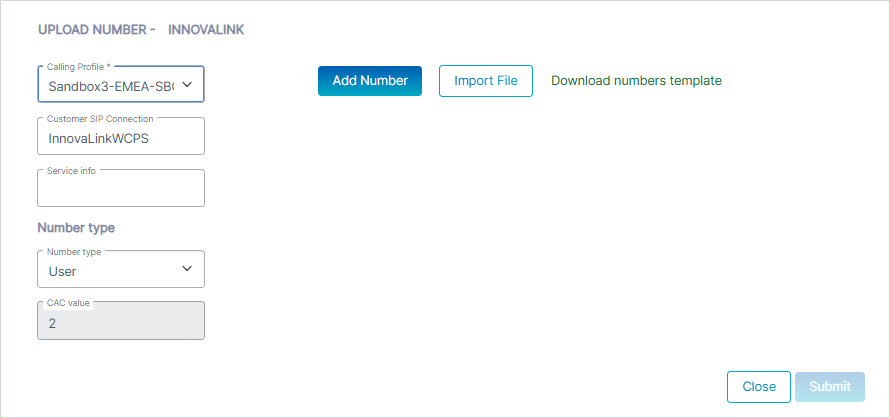
Task: Click the Import File button
Action: point(485,81)
